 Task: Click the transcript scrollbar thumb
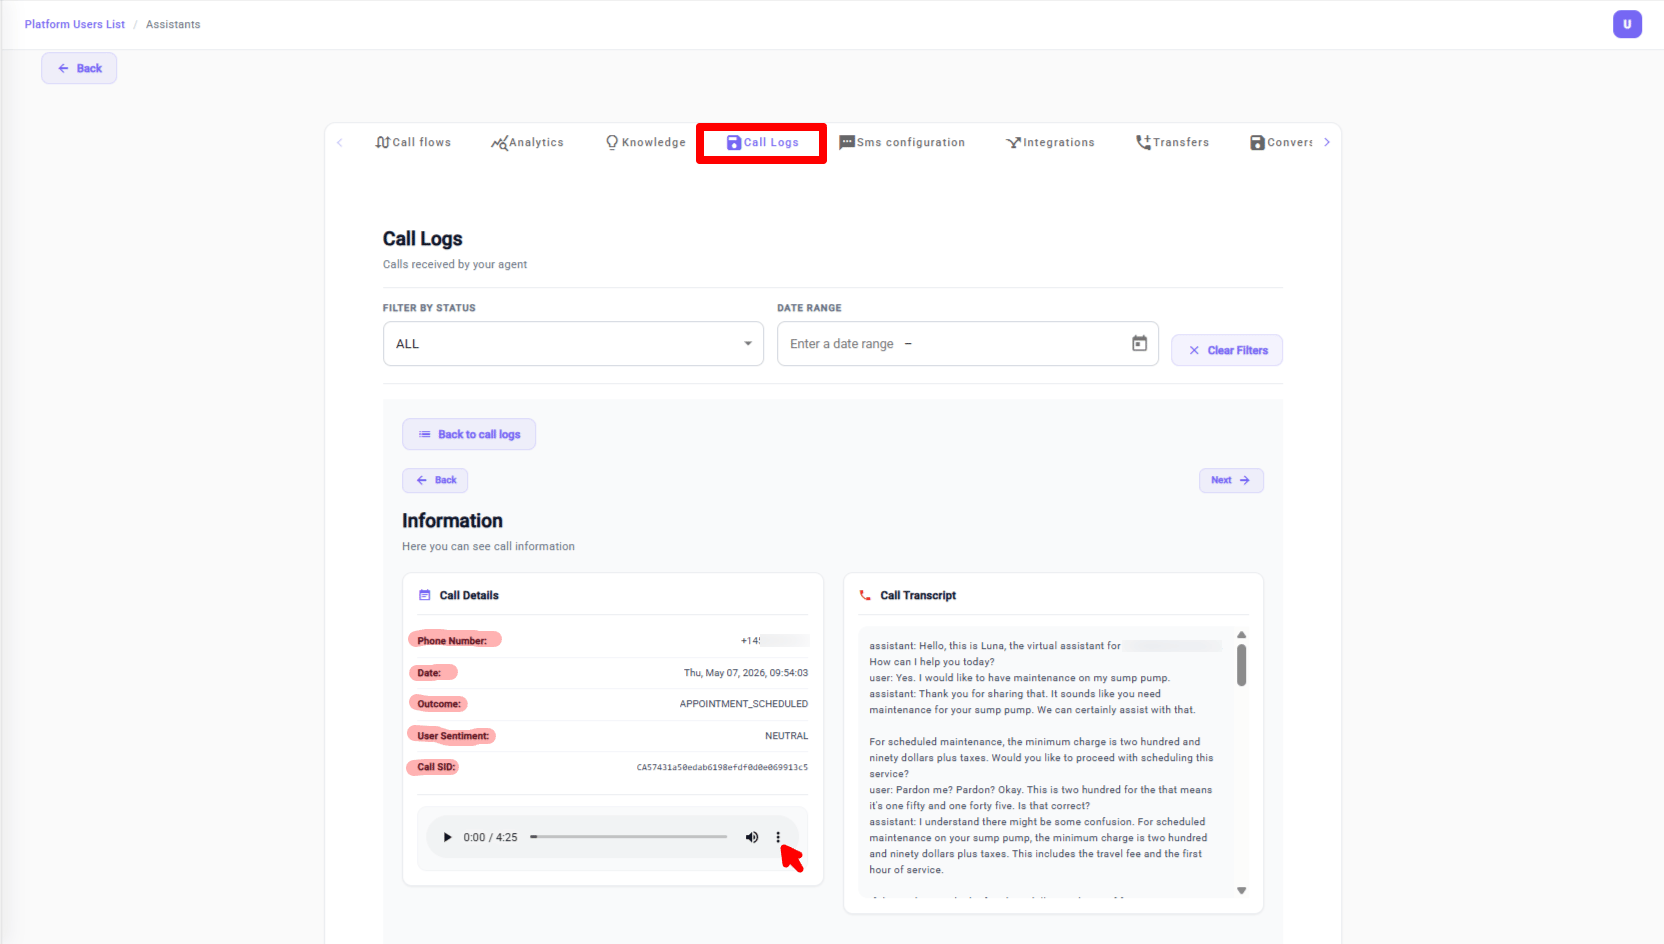pyautogui.click(x=1241, y=665)
